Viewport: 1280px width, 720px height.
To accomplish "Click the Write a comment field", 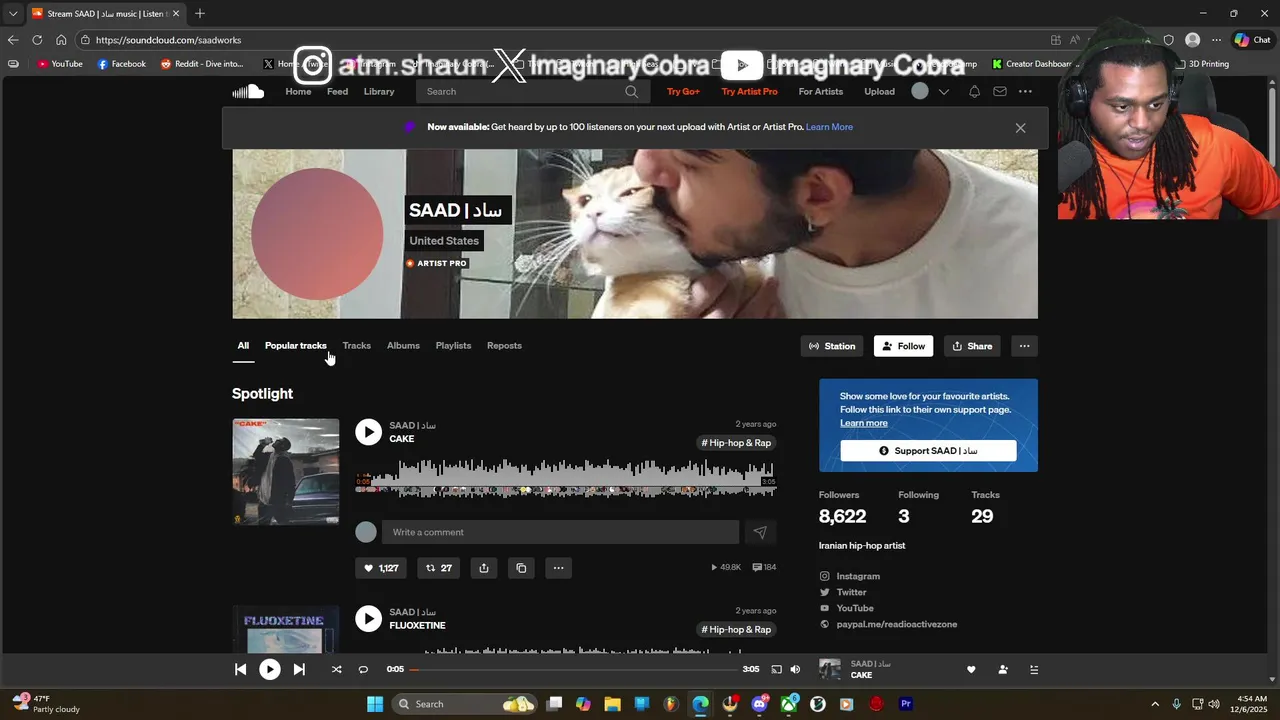I will coord(560,532).
